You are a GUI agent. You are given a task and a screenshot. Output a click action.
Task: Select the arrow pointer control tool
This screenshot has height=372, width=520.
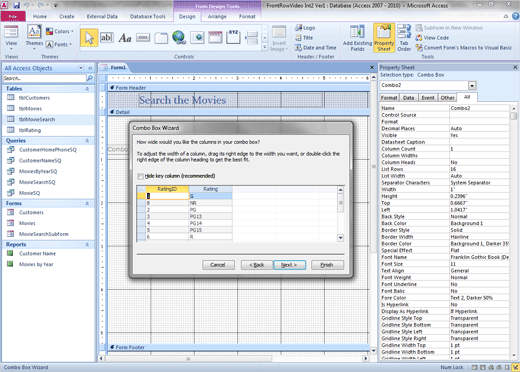tap(89, 38)
